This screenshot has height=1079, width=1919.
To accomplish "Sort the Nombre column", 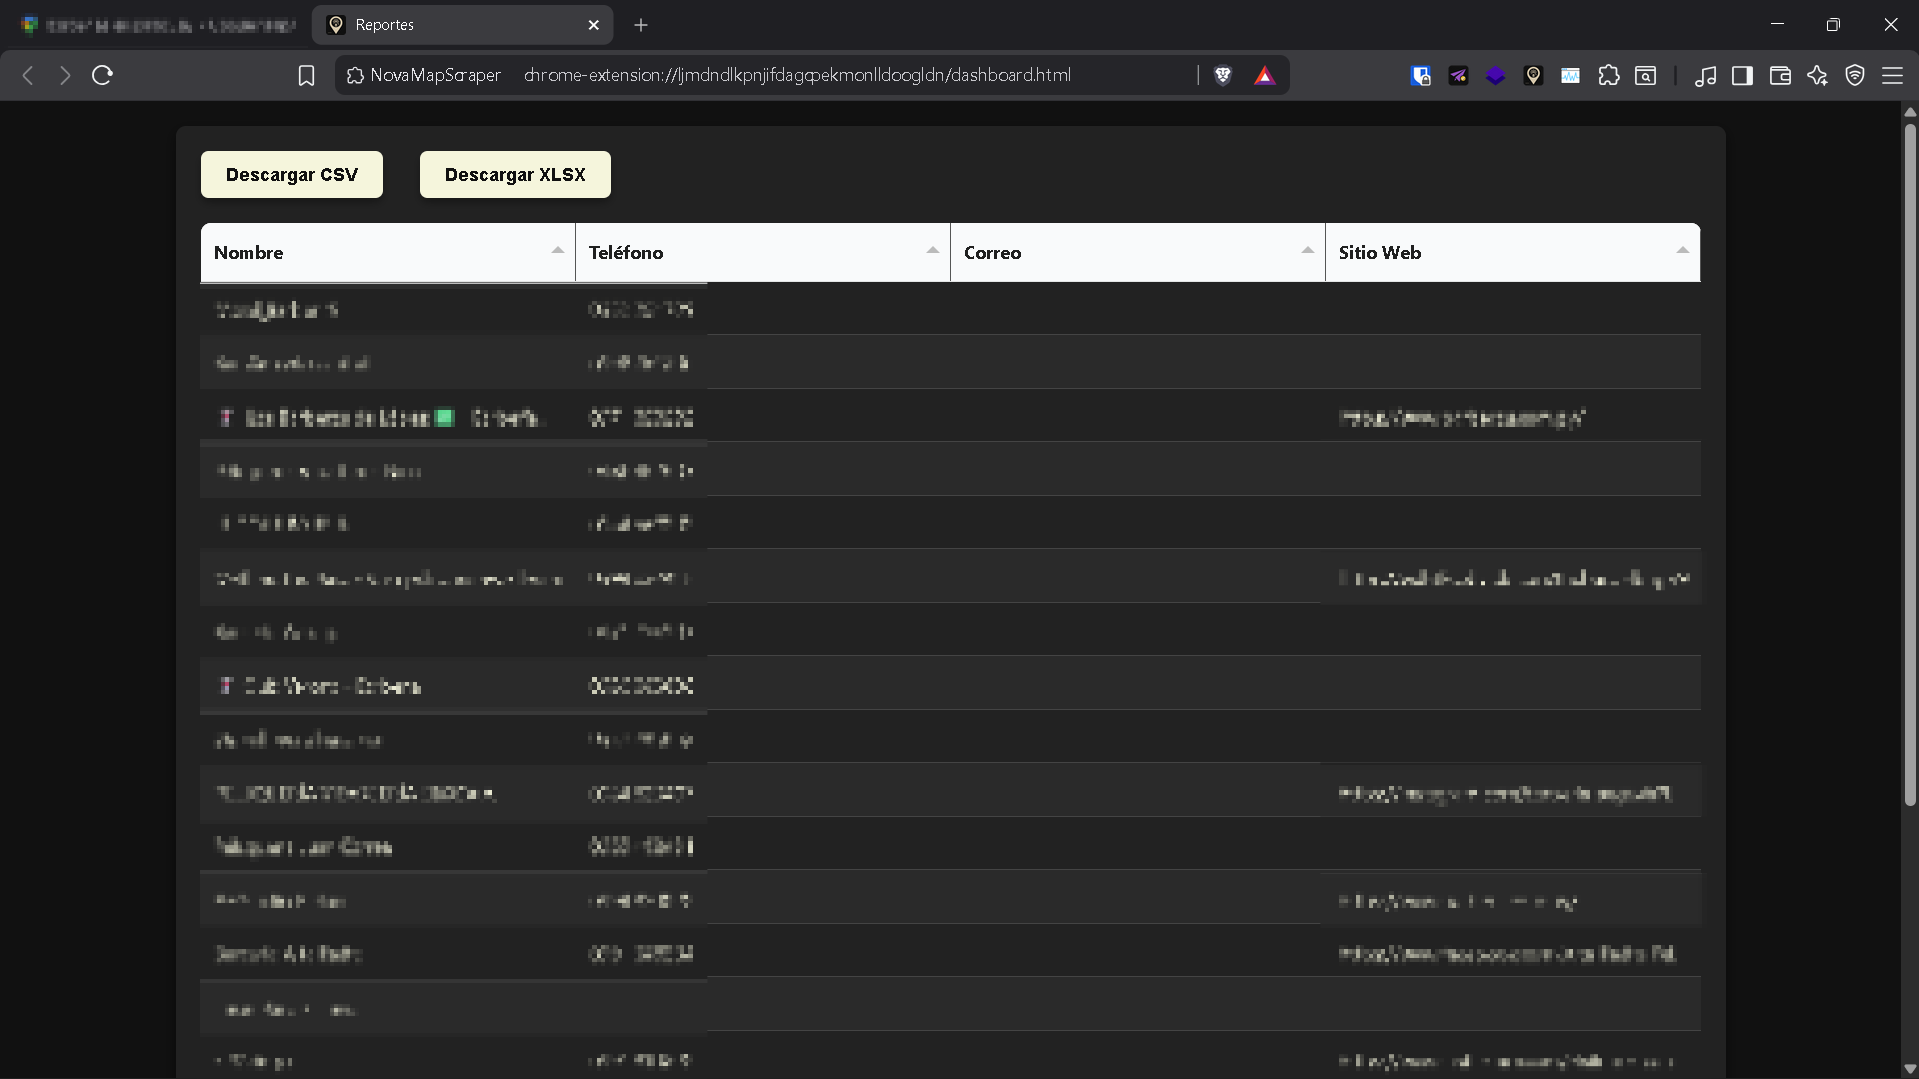I will click(388, 252).
